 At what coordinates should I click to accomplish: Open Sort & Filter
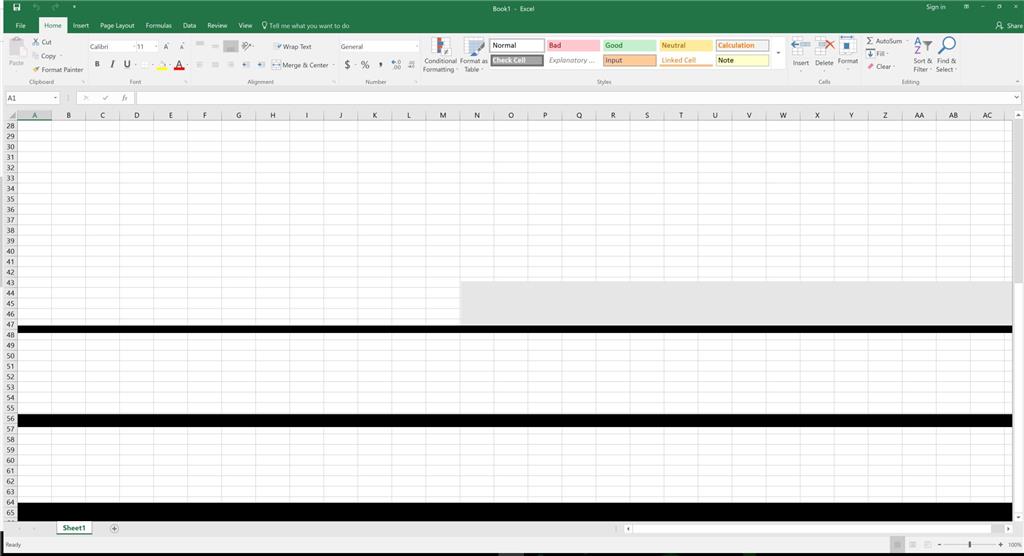(921, 55)
